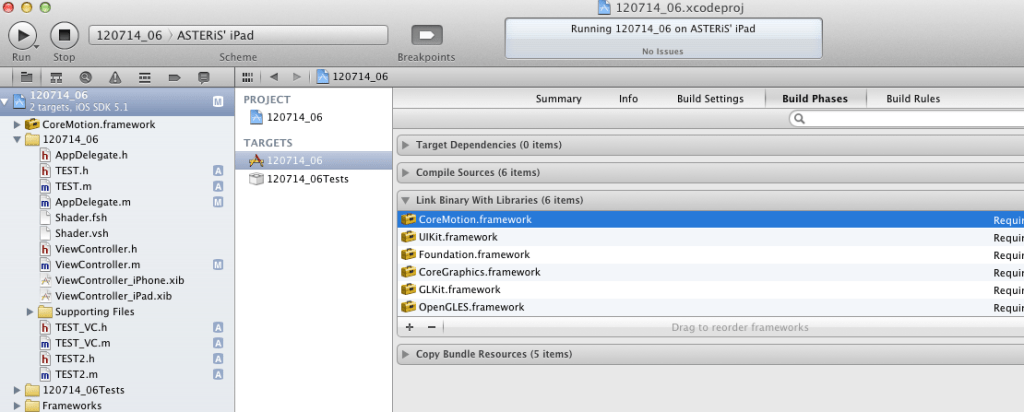Go back with the jump bar arrow
The height and width of the screenshot is (412, 1024).
point(274,77)
